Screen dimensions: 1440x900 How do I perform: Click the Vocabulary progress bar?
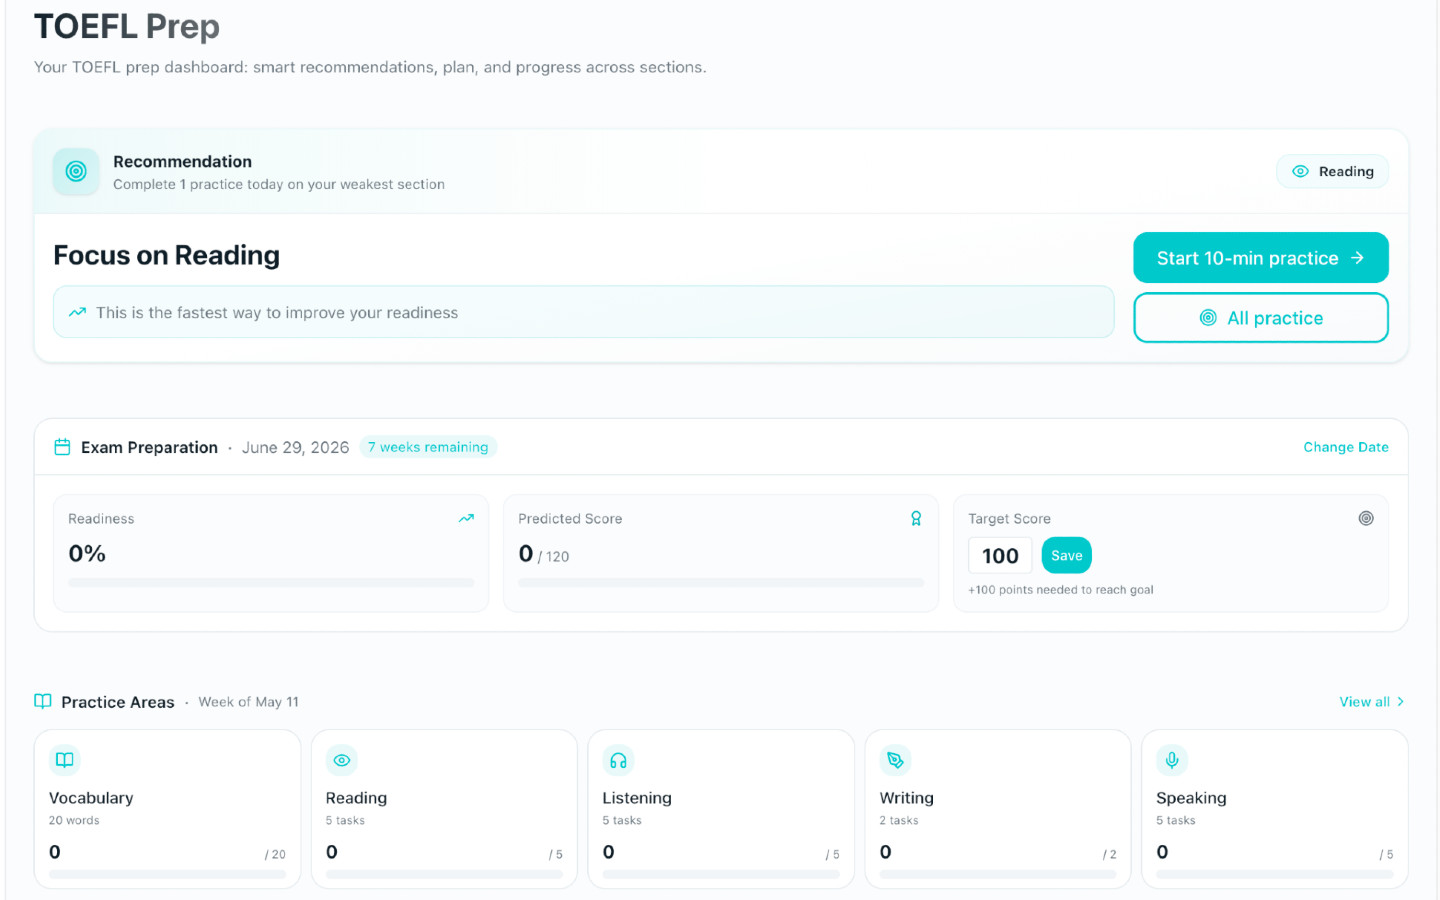pos(168,874)
